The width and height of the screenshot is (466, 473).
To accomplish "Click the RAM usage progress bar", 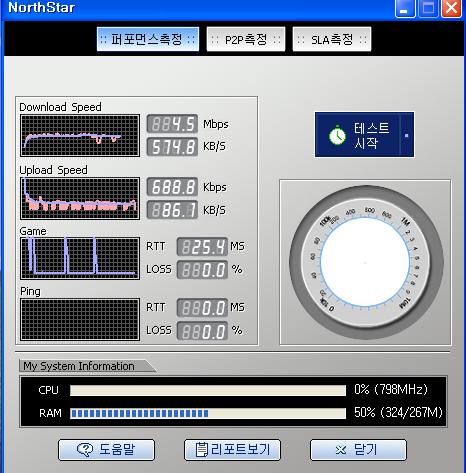I will click(208, 414).
